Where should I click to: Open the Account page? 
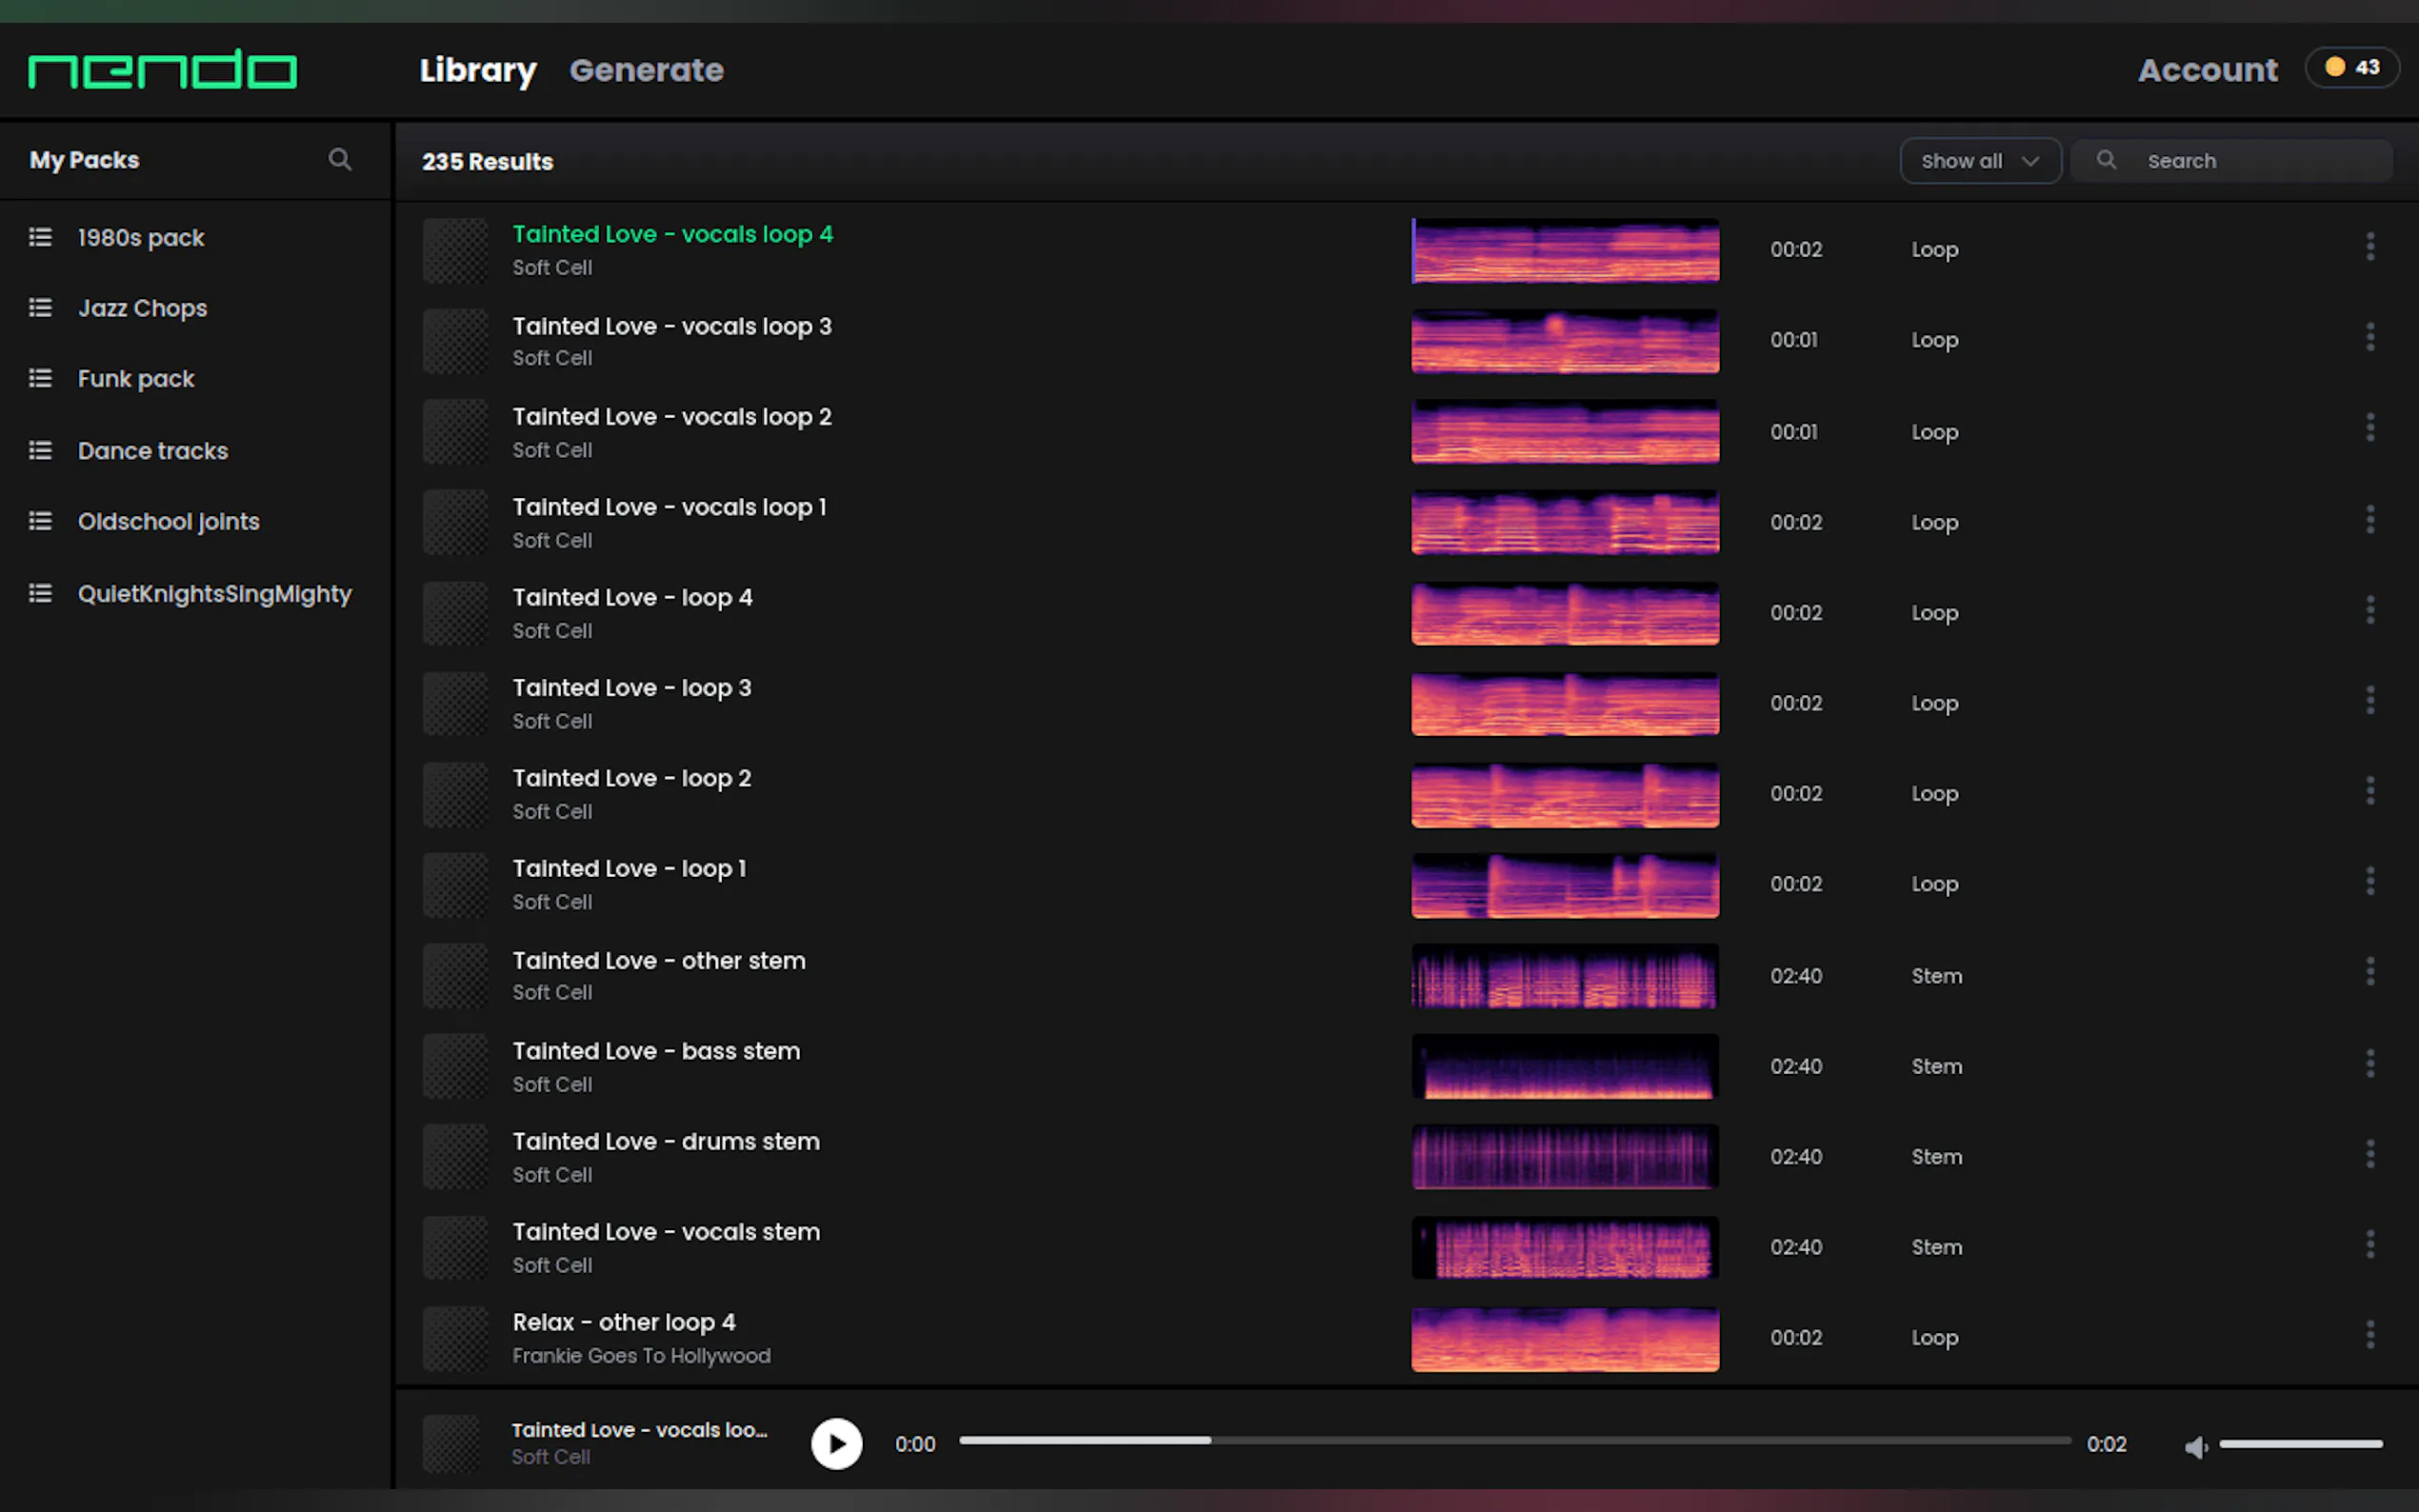[2207, 70]
